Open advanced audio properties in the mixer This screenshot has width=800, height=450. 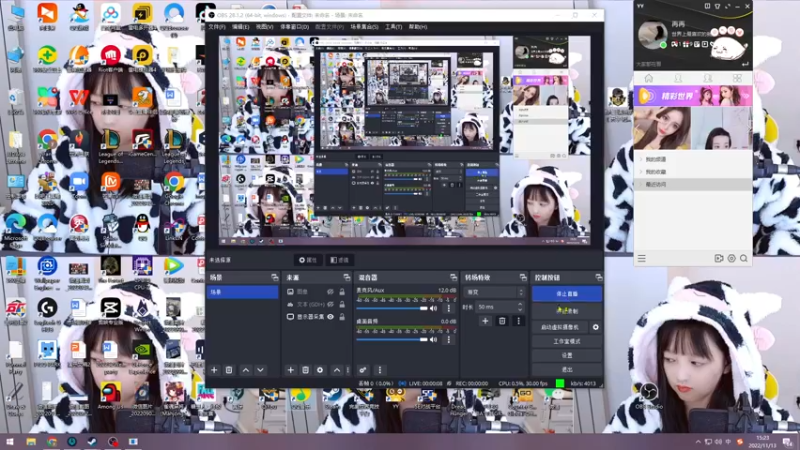click(362, 370)
